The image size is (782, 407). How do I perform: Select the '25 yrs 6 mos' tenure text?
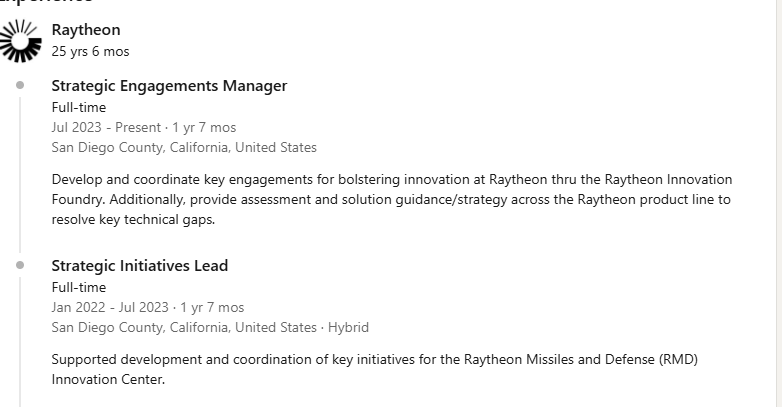(x=90, y=51)
